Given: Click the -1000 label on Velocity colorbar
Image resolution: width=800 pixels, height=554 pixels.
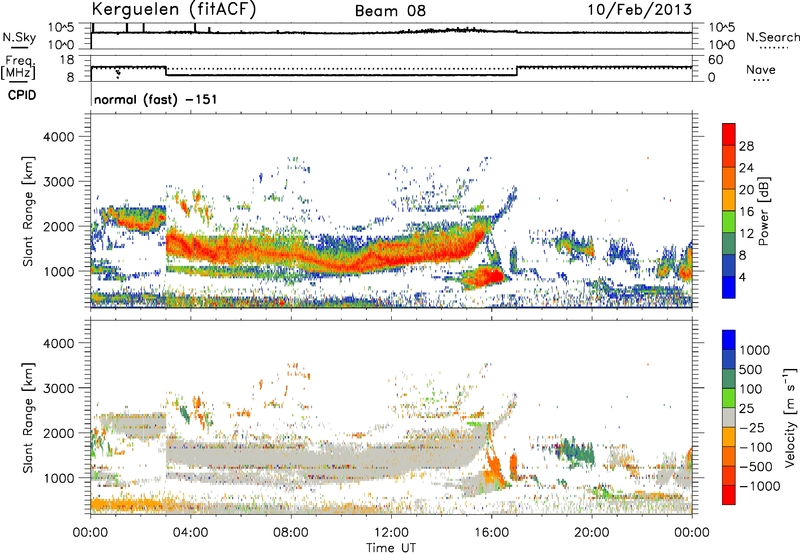Looking at the screenshot, I should pos(759,486).
